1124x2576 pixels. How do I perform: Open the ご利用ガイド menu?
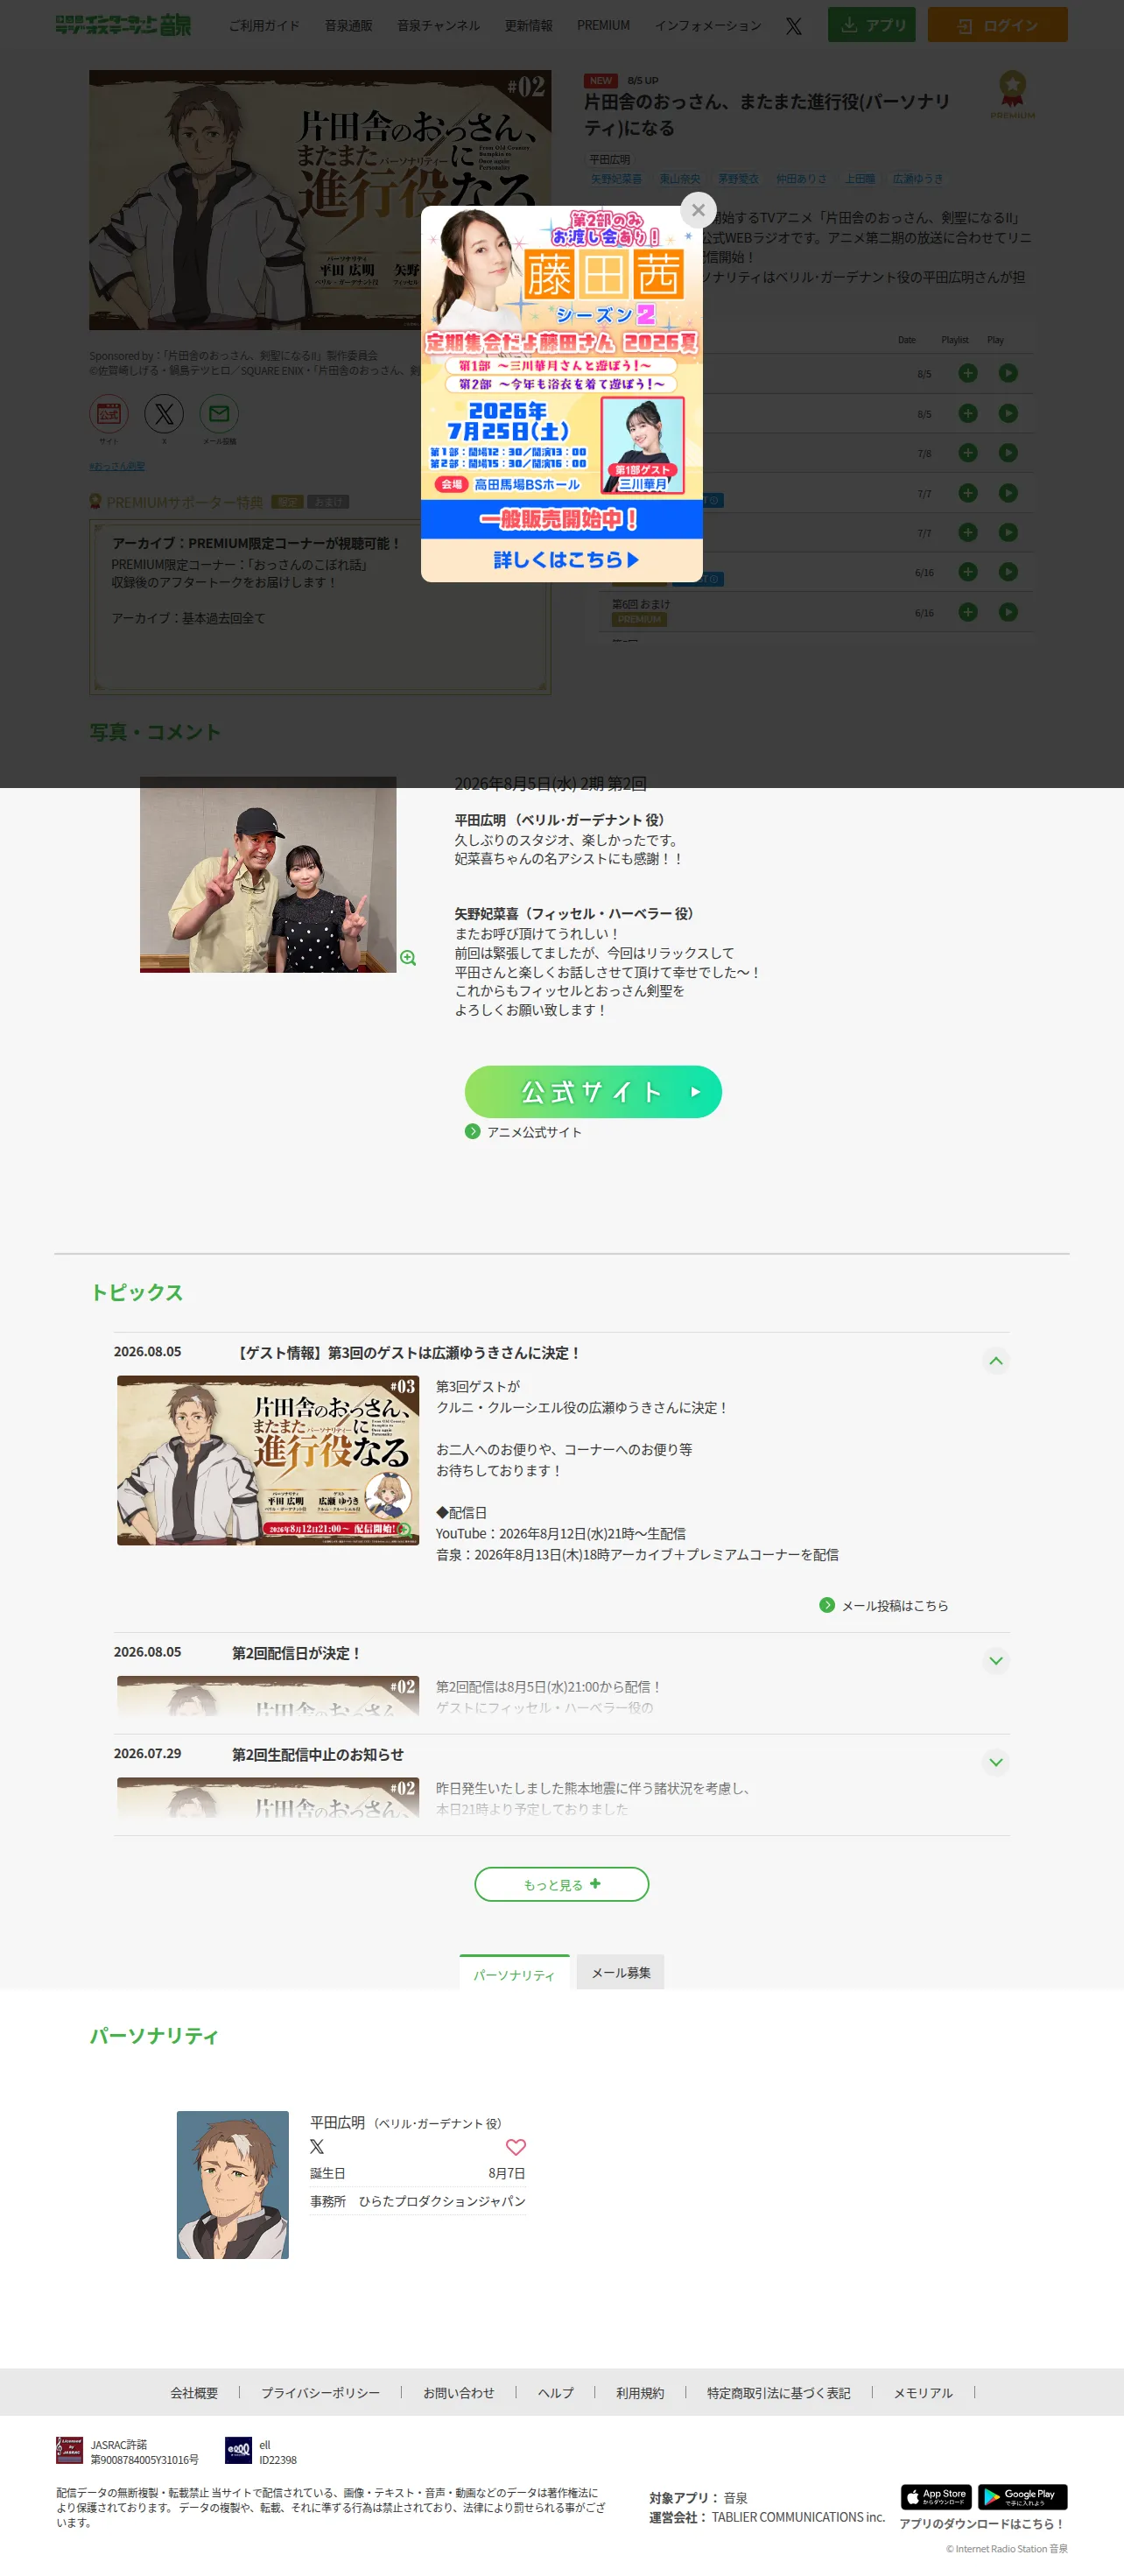[x=264, y=26]
